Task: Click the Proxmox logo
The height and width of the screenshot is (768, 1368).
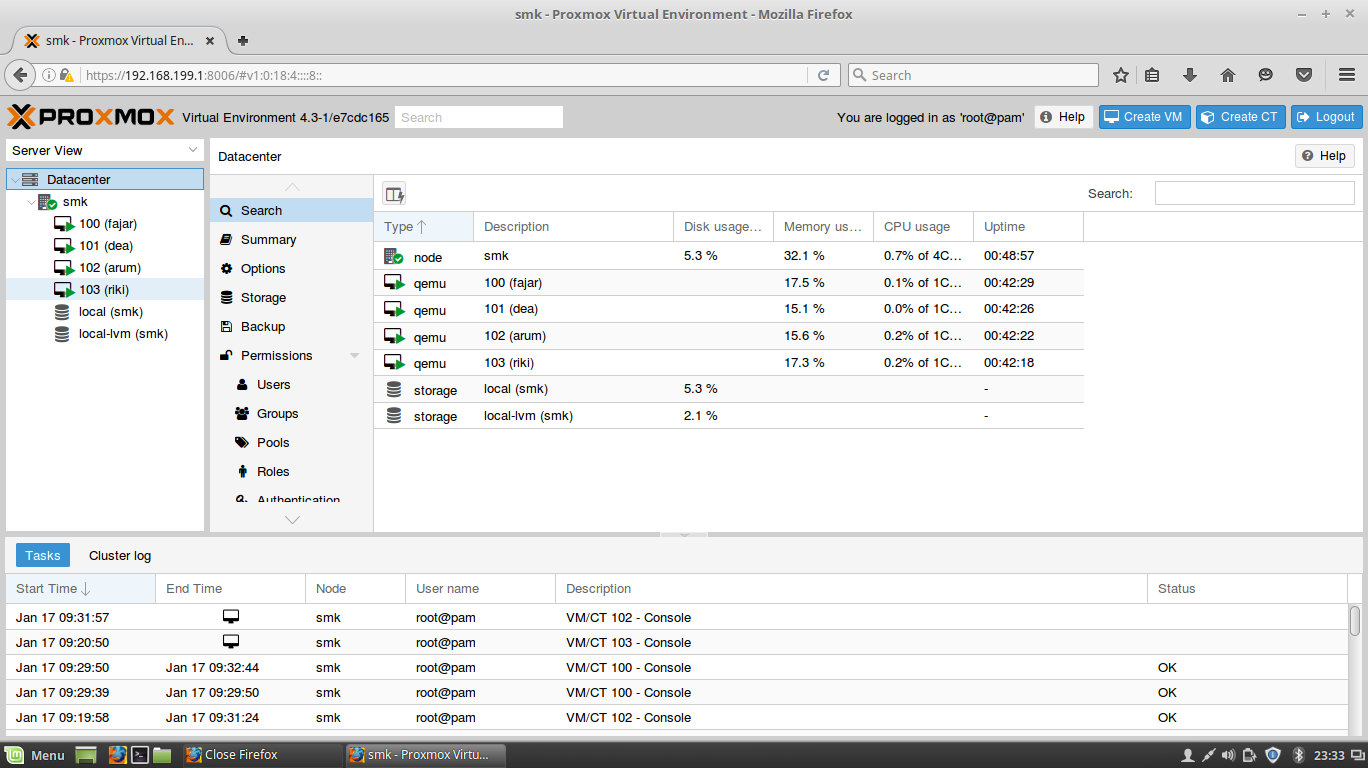Action: click(x=91, y=117)
